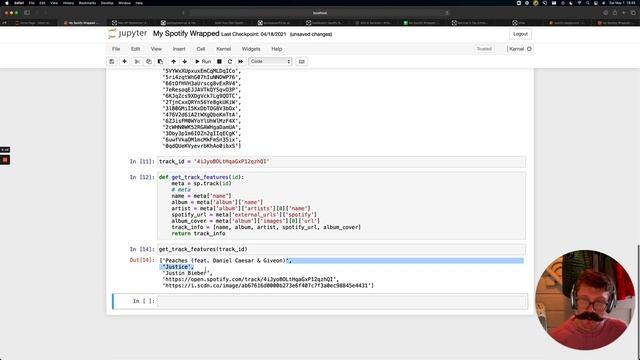This screenshot has width=640, height=360.
Task: Open the Safari History menu
Action: click(68, 3)
